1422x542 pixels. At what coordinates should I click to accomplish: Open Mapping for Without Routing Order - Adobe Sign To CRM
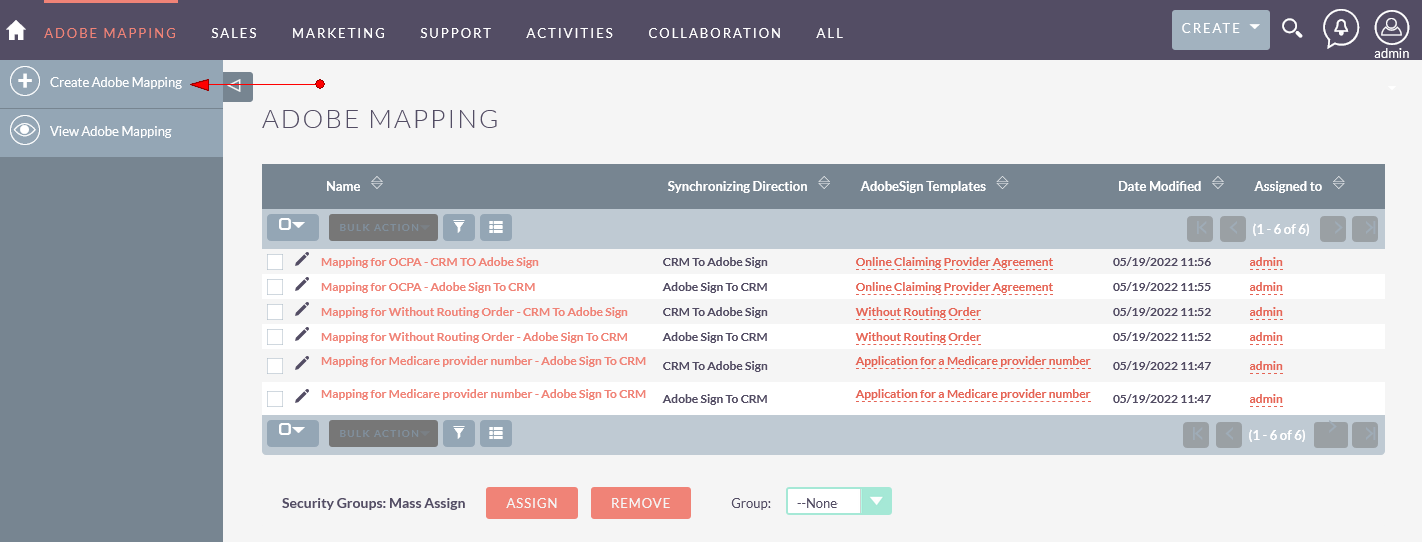click(474, 337)
